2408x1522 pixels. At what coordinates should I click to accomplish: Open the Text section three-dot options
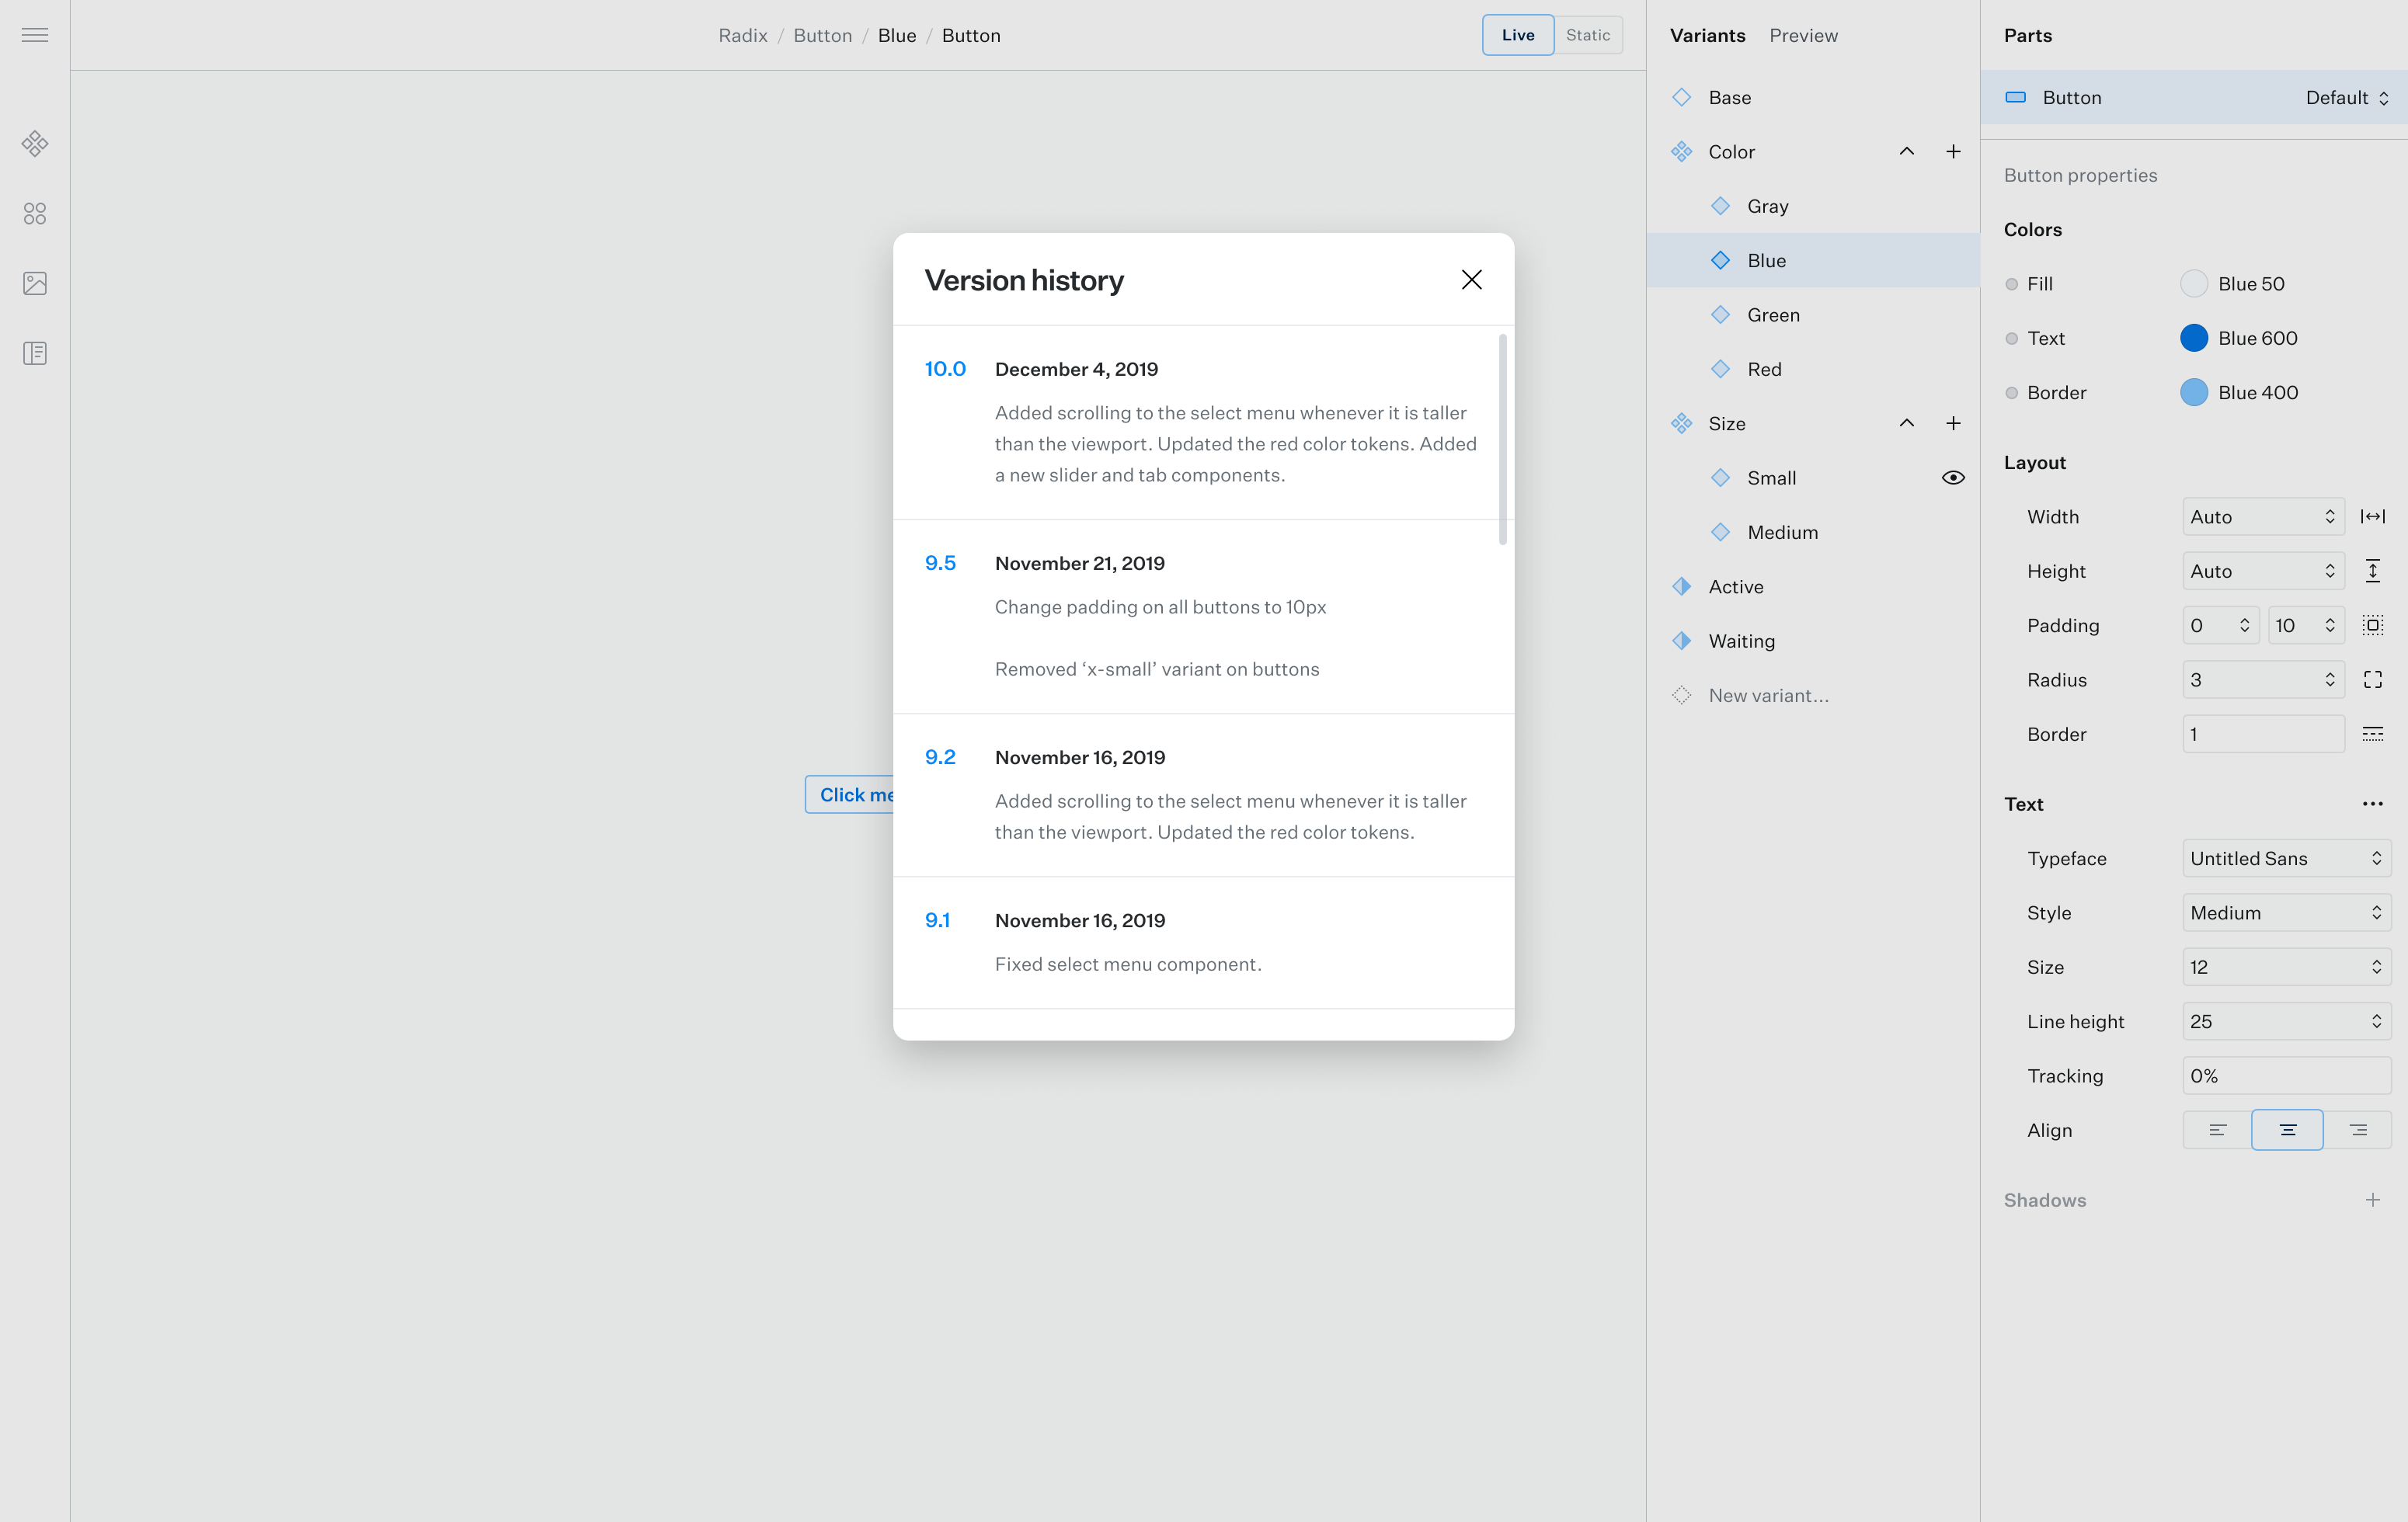(2372, 804)
